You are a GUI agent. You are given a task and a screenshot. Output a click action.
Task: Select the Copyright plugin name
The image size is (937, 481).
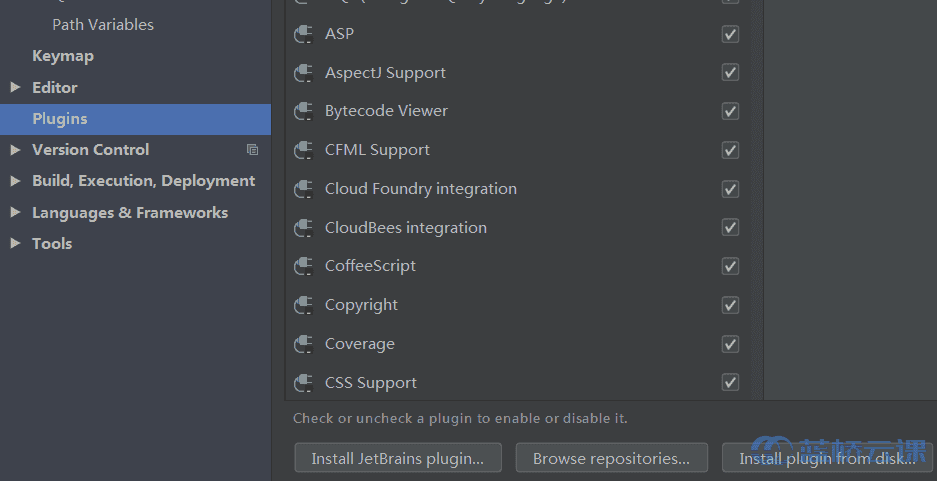(361, 305)
